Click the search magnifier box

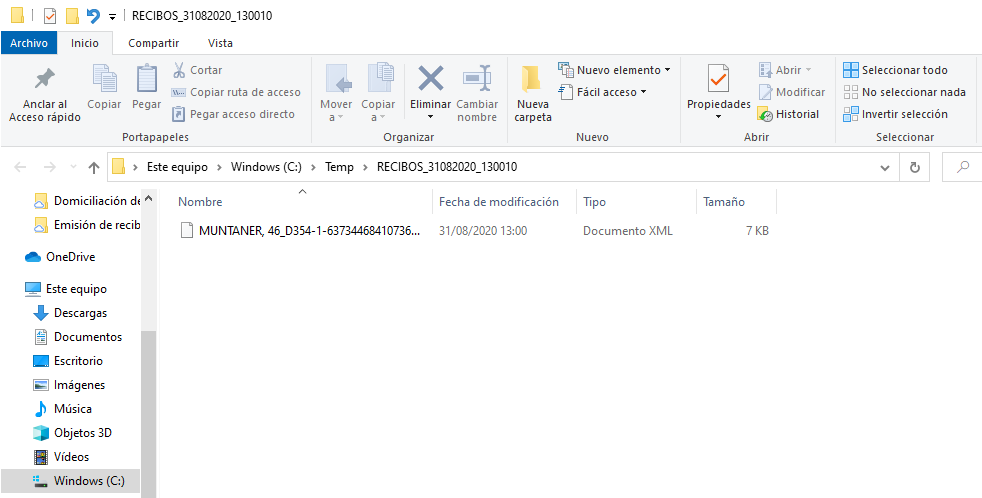[963, 167]
